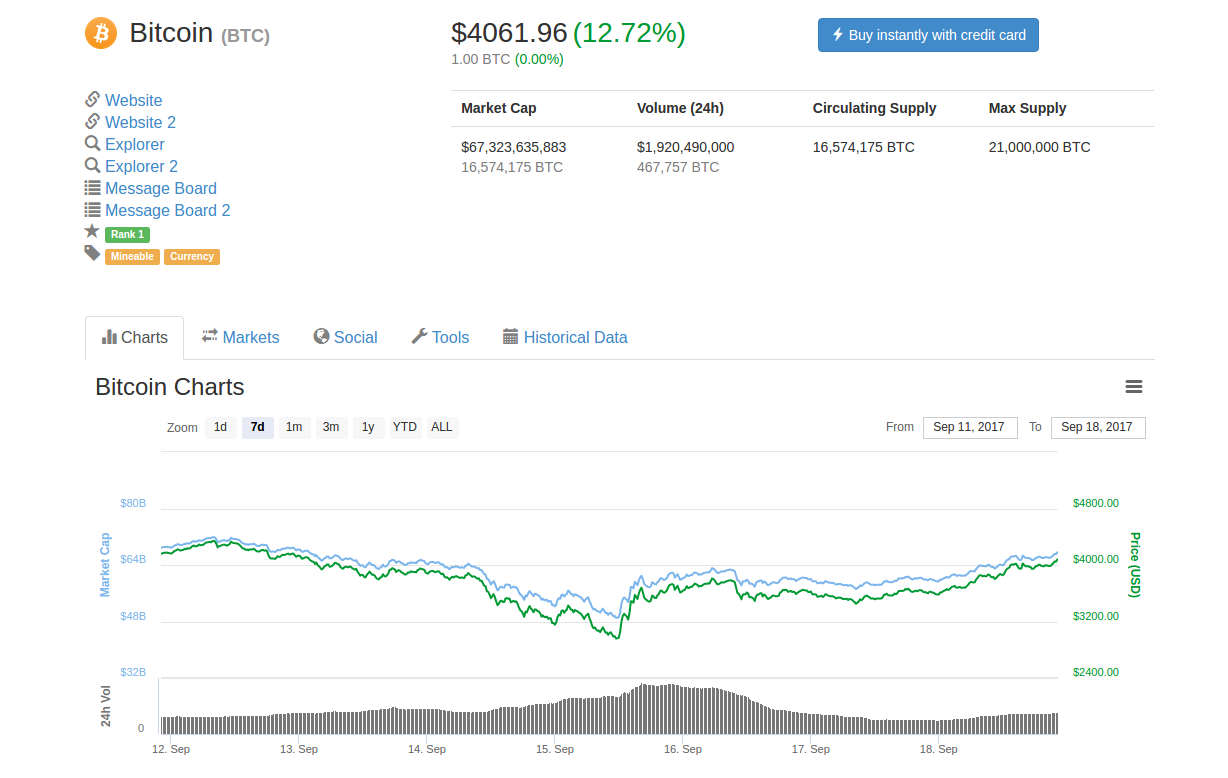Click the Volume (24h) column header
This screenshot has width=1228, height=778.
(x=680, y=108)
